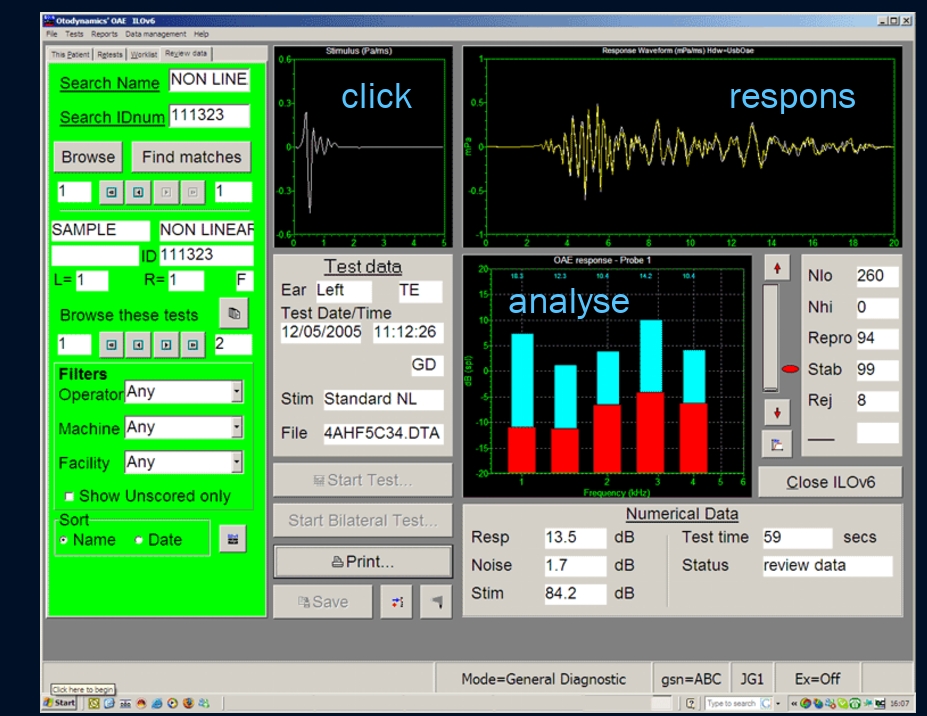This screenshot has height=716, width=927.
Task: Click the vertical slider between the red arrows
Action: tap(770, 338)
